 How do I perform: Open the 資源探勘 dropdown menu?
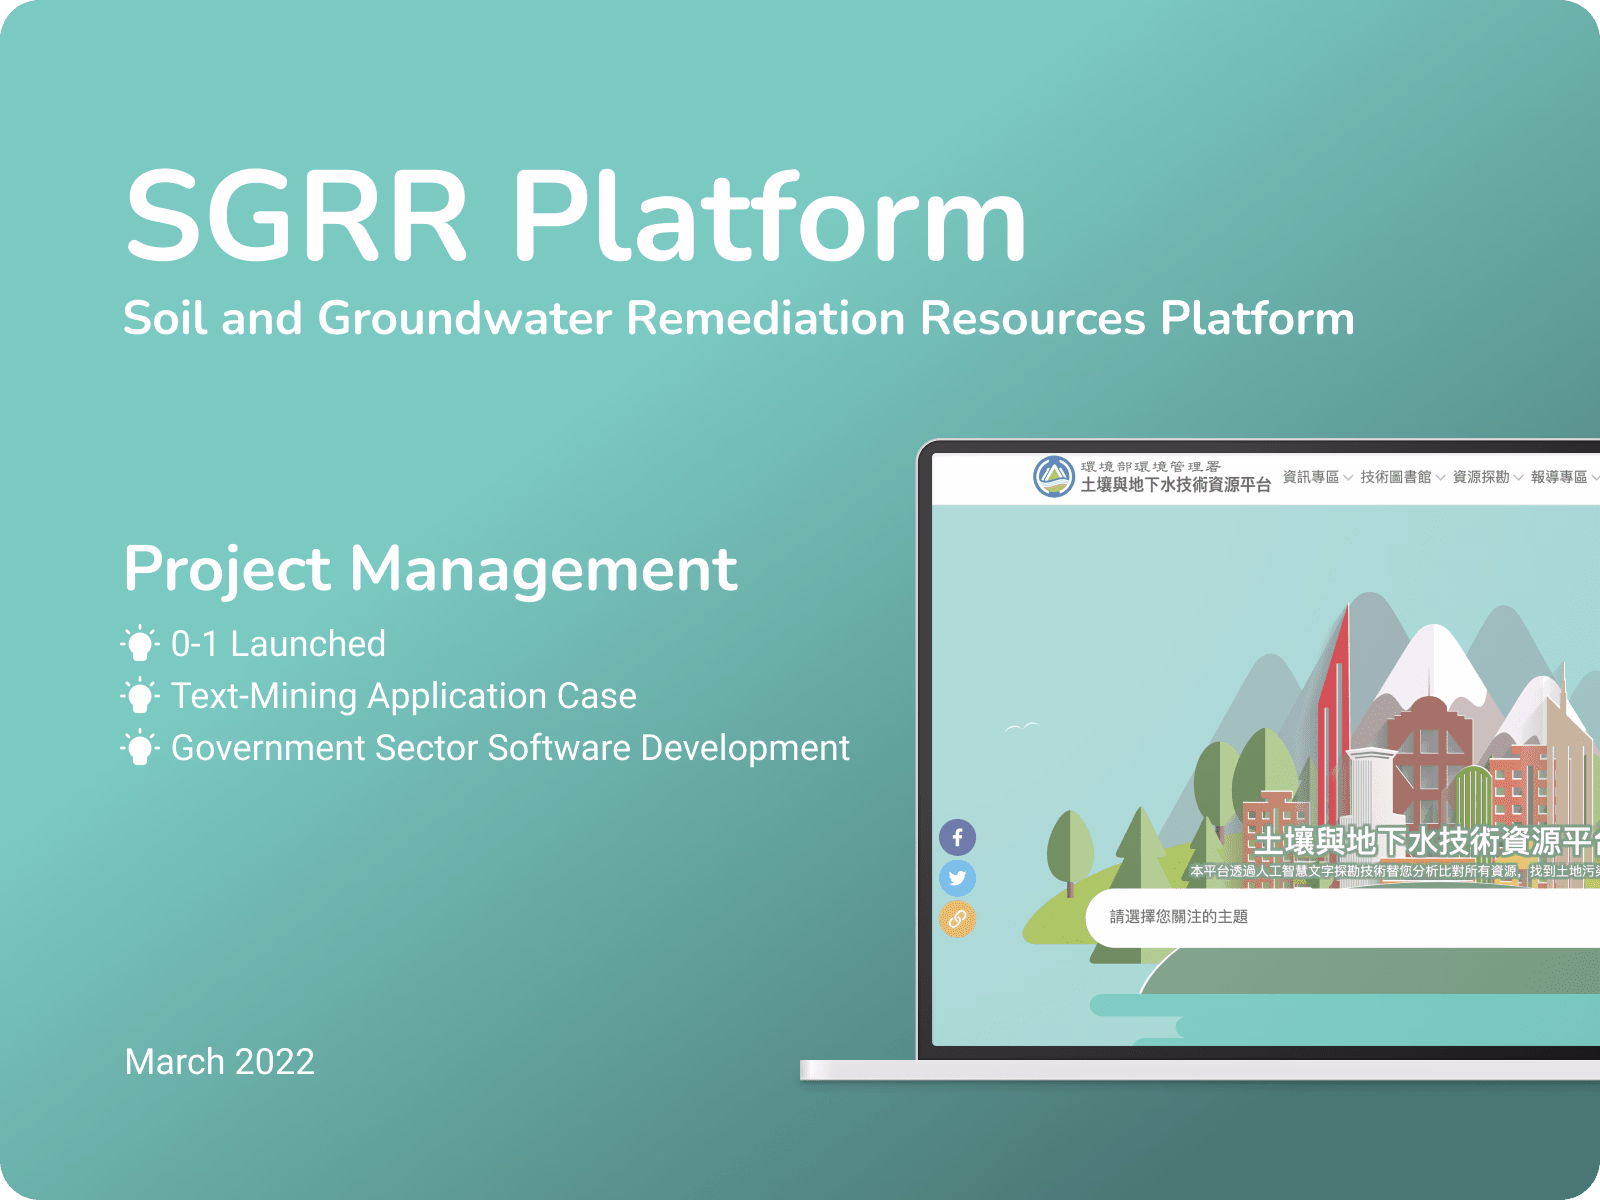click(1517, 477)
